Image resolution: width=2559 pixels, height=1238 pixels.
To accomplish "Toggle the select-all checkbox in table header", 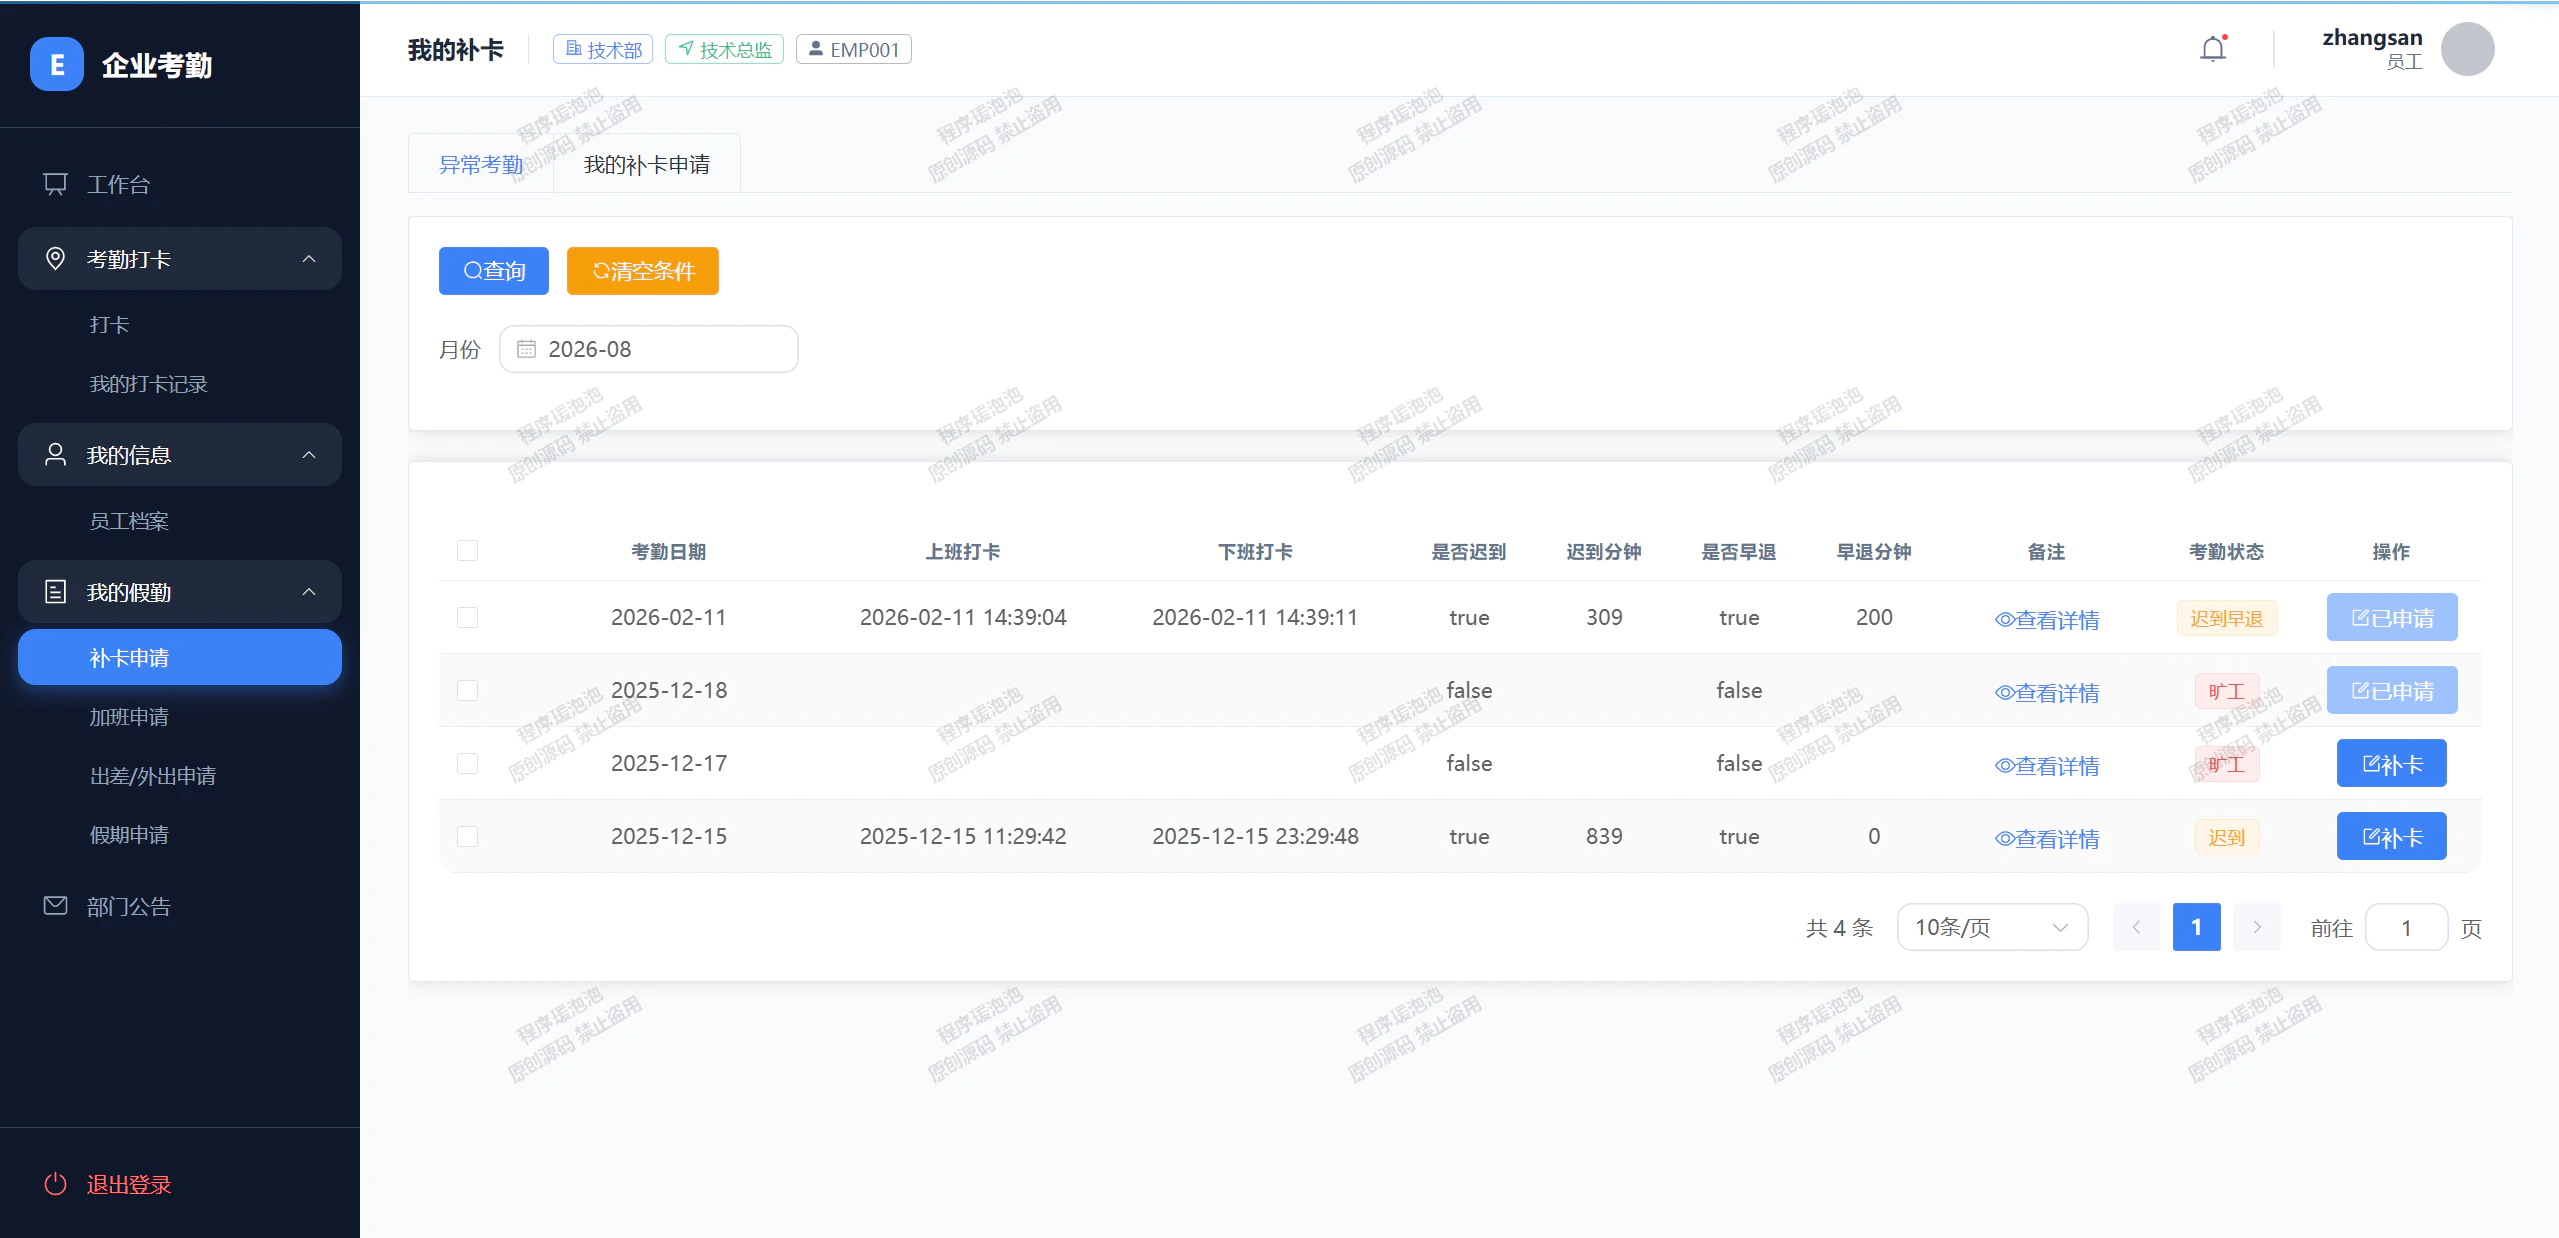I will [467, 551].
